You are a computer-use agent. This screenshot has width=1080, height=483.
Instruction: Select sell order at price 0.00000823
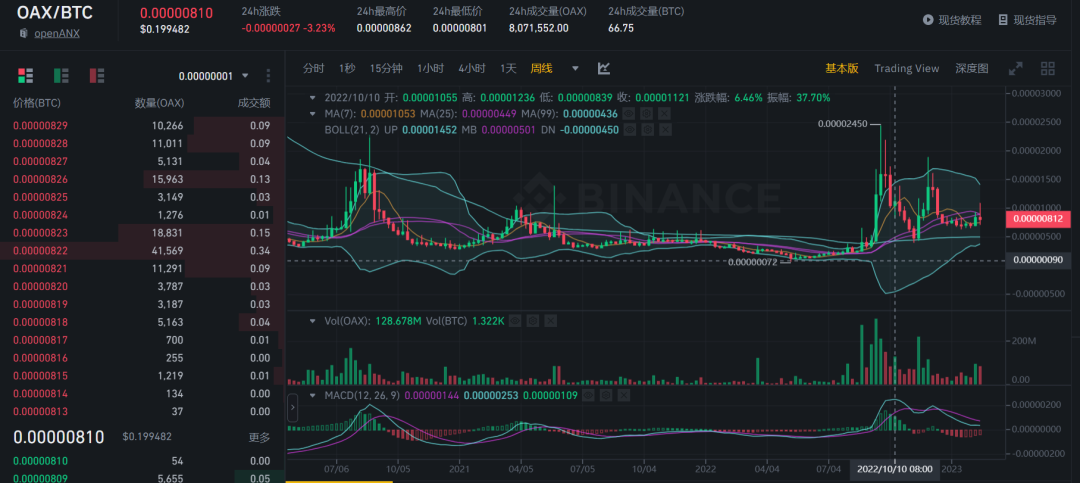142,233
